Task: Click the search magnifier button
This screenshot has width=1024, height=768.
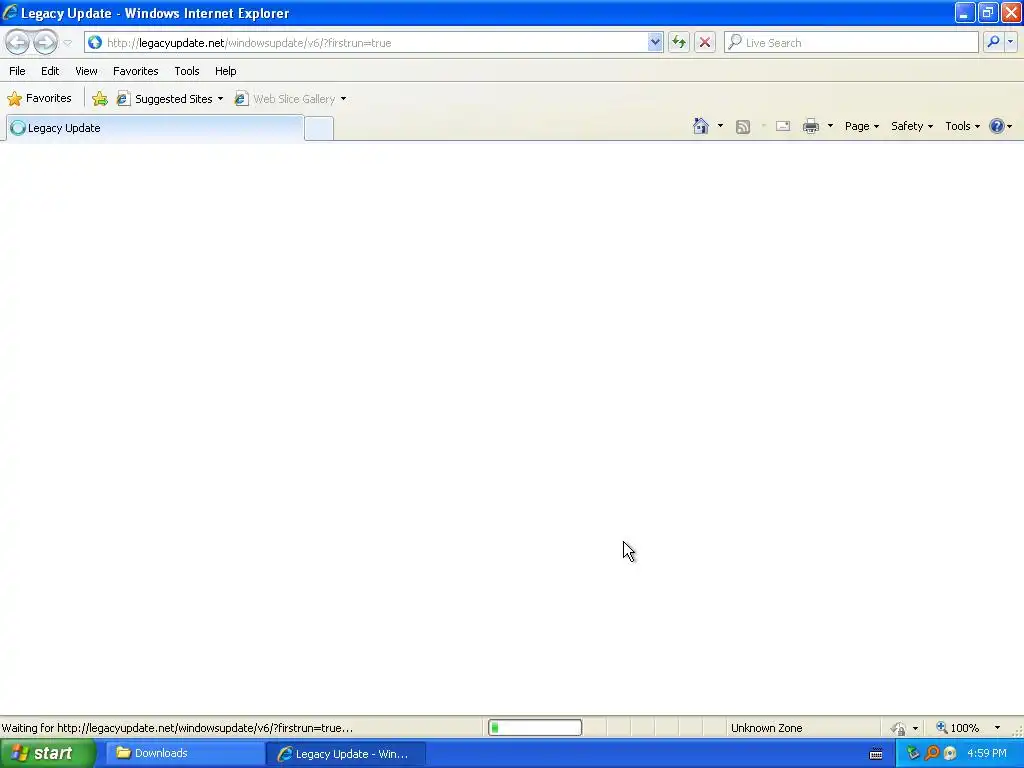Action: pos(993,42)
